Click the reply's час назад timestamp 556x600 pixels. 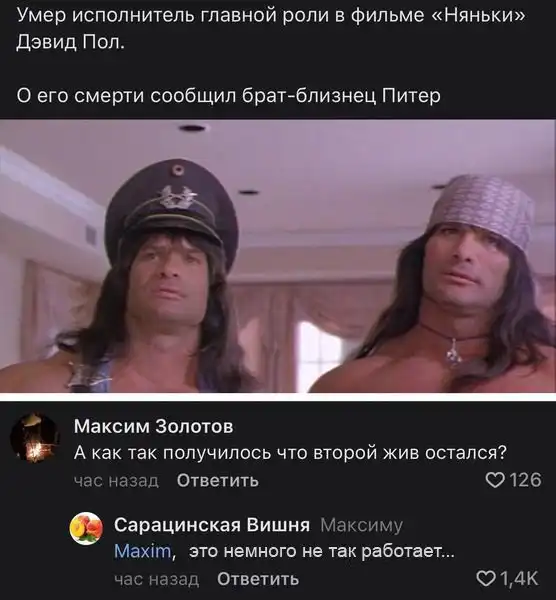point(157,579)
